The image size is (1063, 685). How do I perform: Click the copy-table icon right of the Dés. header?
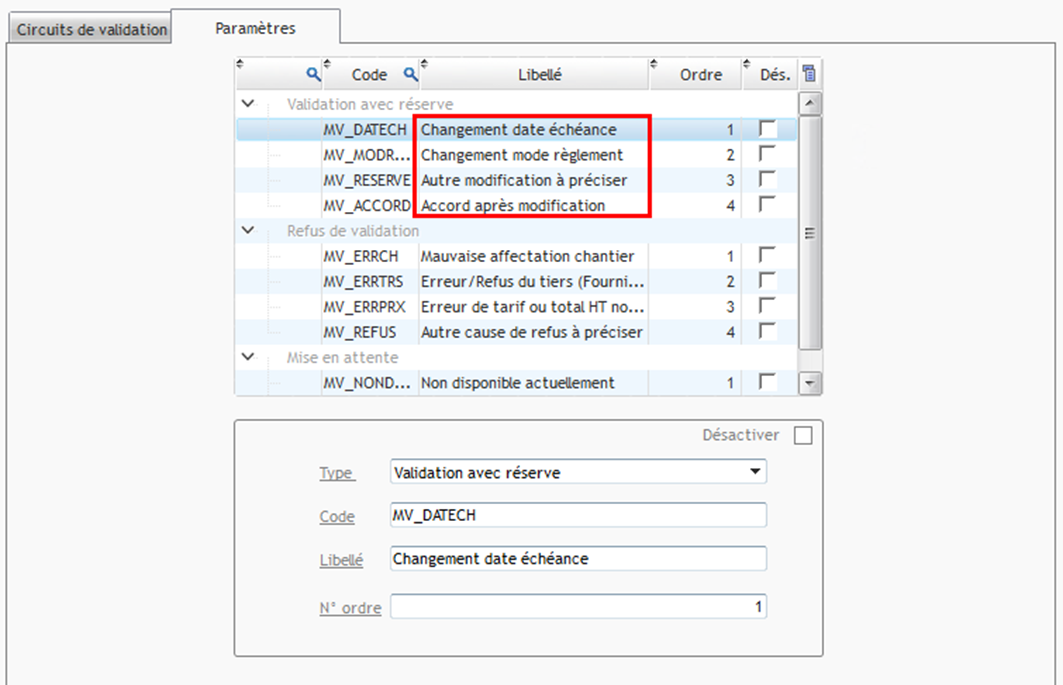click(810, 72)
